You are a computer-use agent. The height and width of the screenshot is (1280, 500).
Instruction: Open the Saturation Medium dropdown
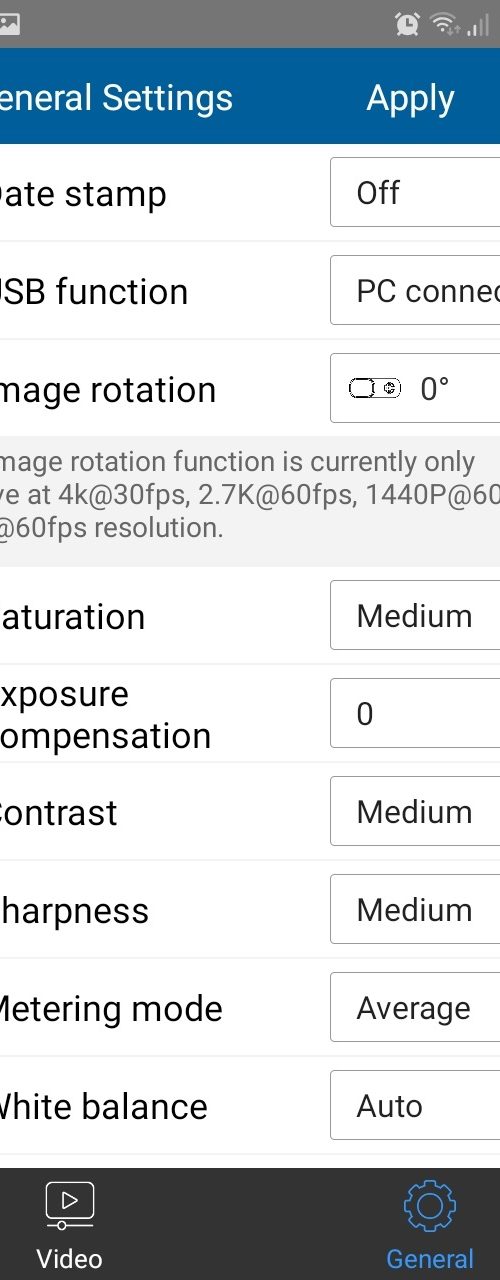click(x=415, y=615)
